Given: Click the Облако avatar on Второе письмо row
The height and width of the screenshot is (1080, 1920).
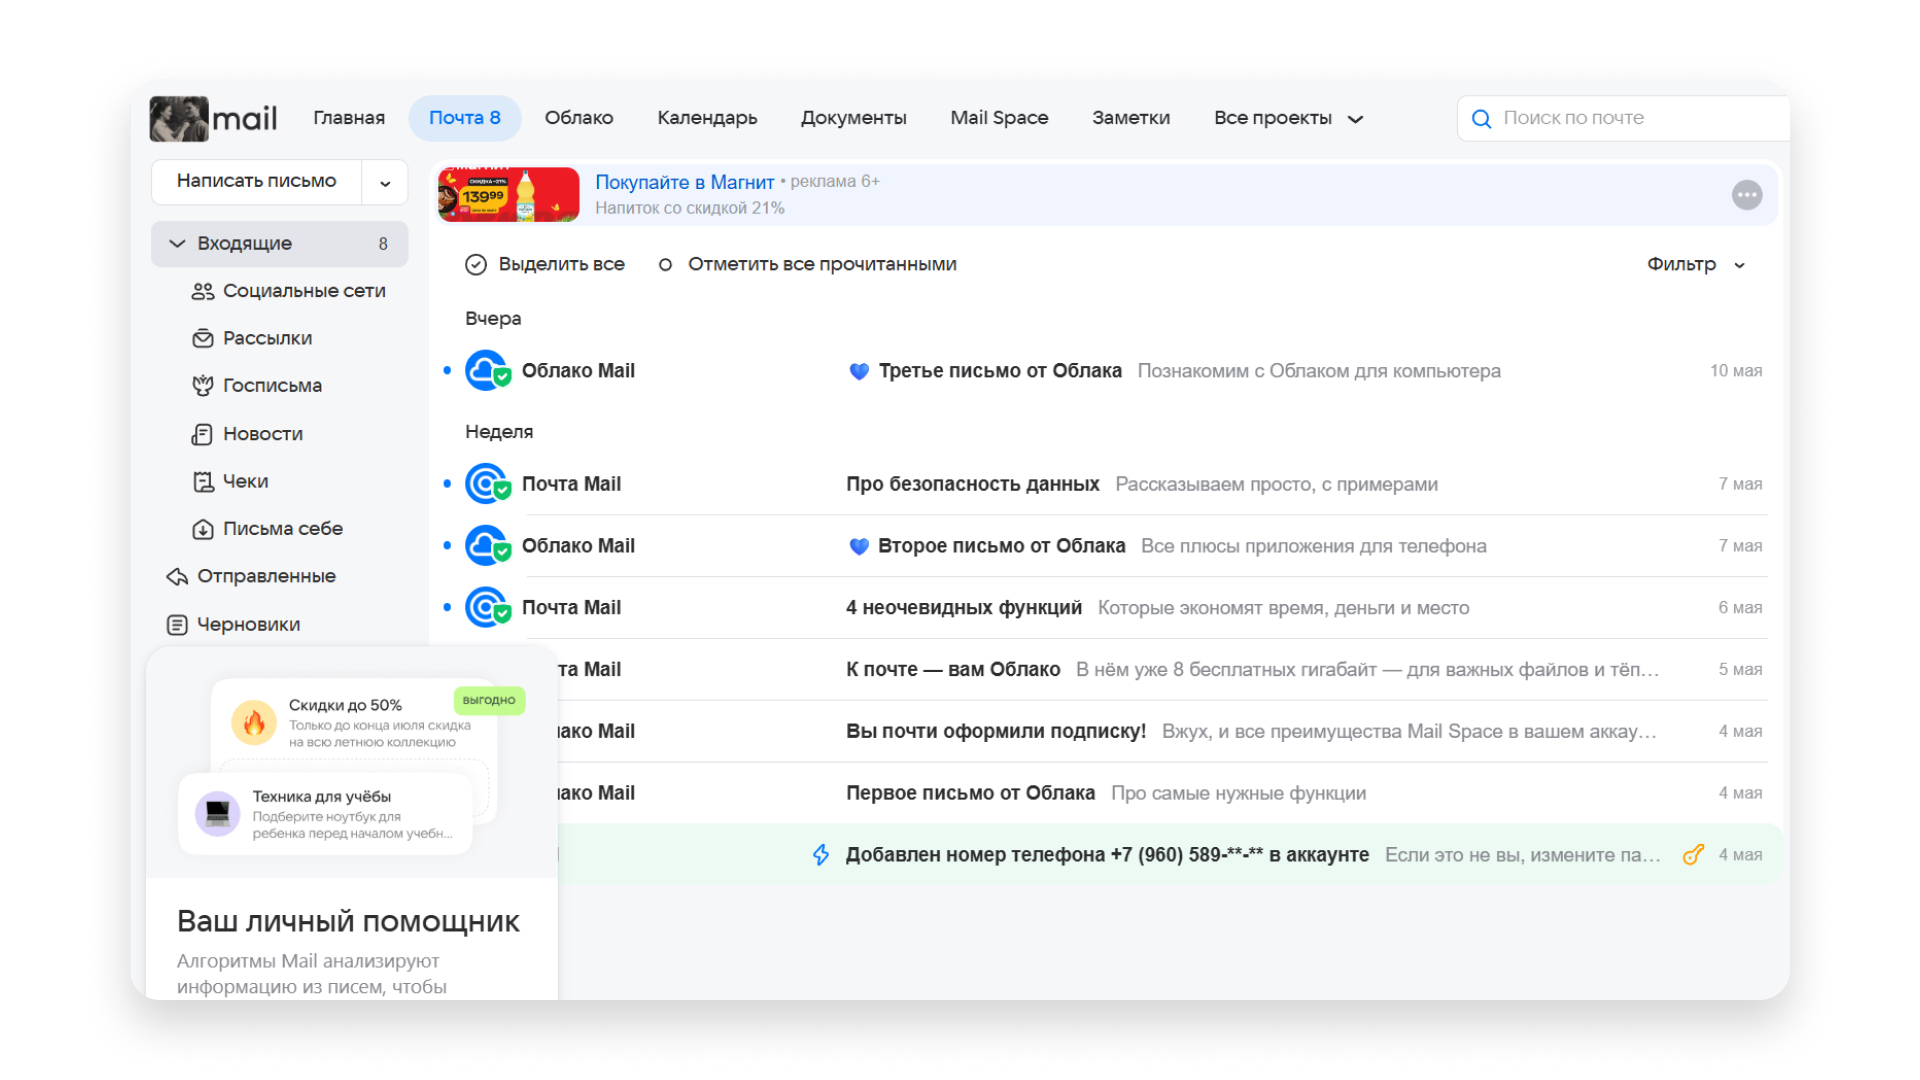Looking at the screenshot, I should pos(488,546).
